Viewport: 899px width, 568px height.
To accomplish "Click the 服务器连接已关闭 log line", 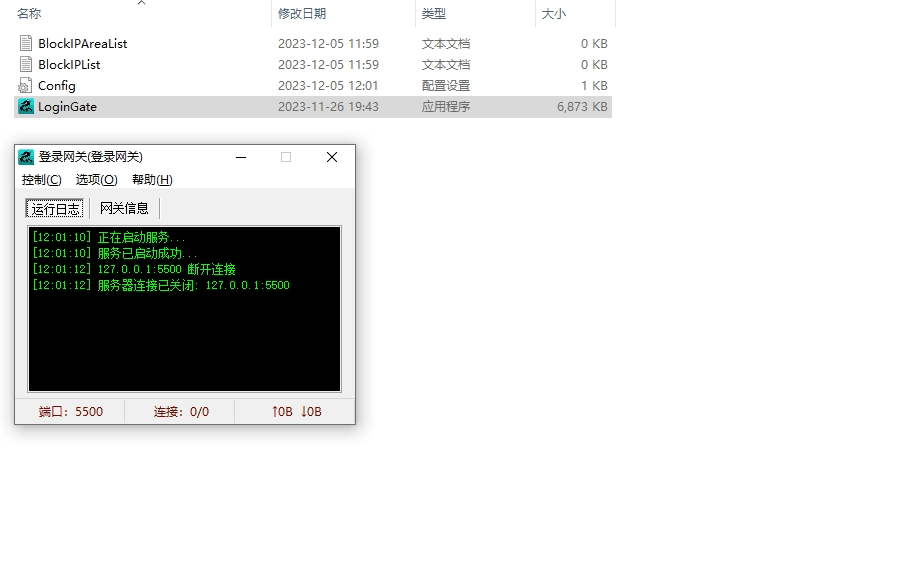I will [161, 285].
